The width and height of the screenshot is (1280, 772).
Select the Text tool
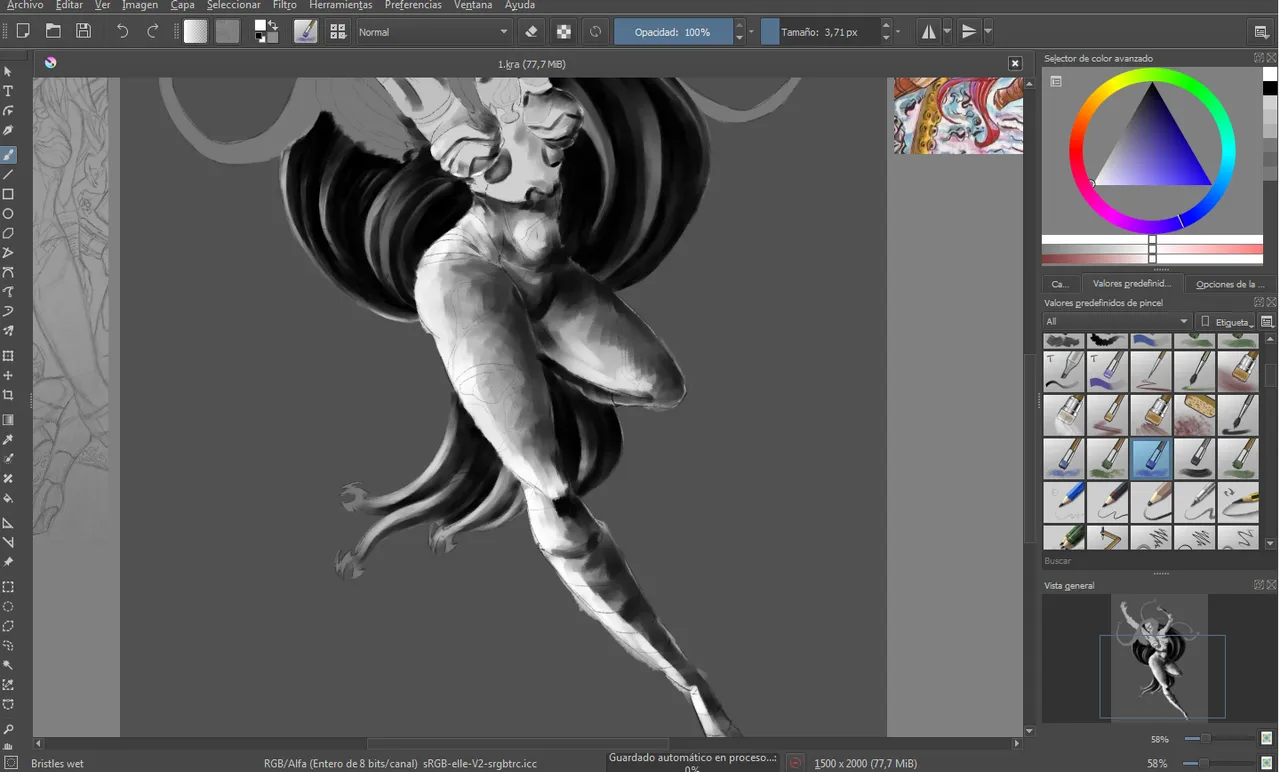point(8,91)
